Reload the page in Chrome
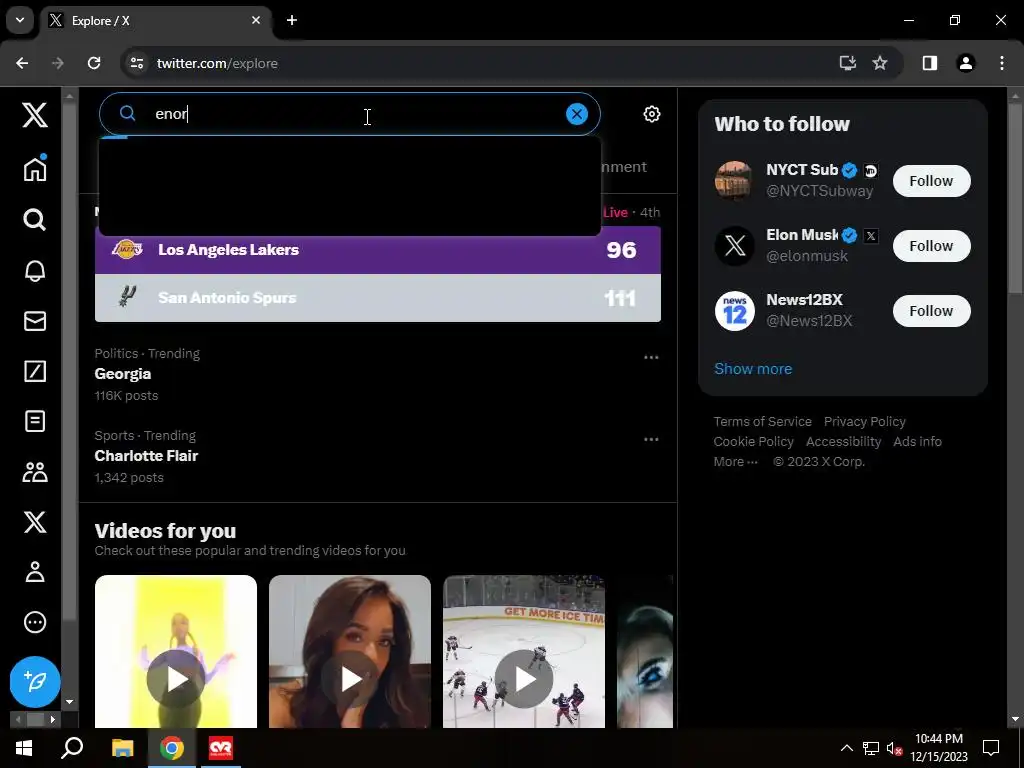The height and width of the screenshot is (768, 1024). click(94, 63)
